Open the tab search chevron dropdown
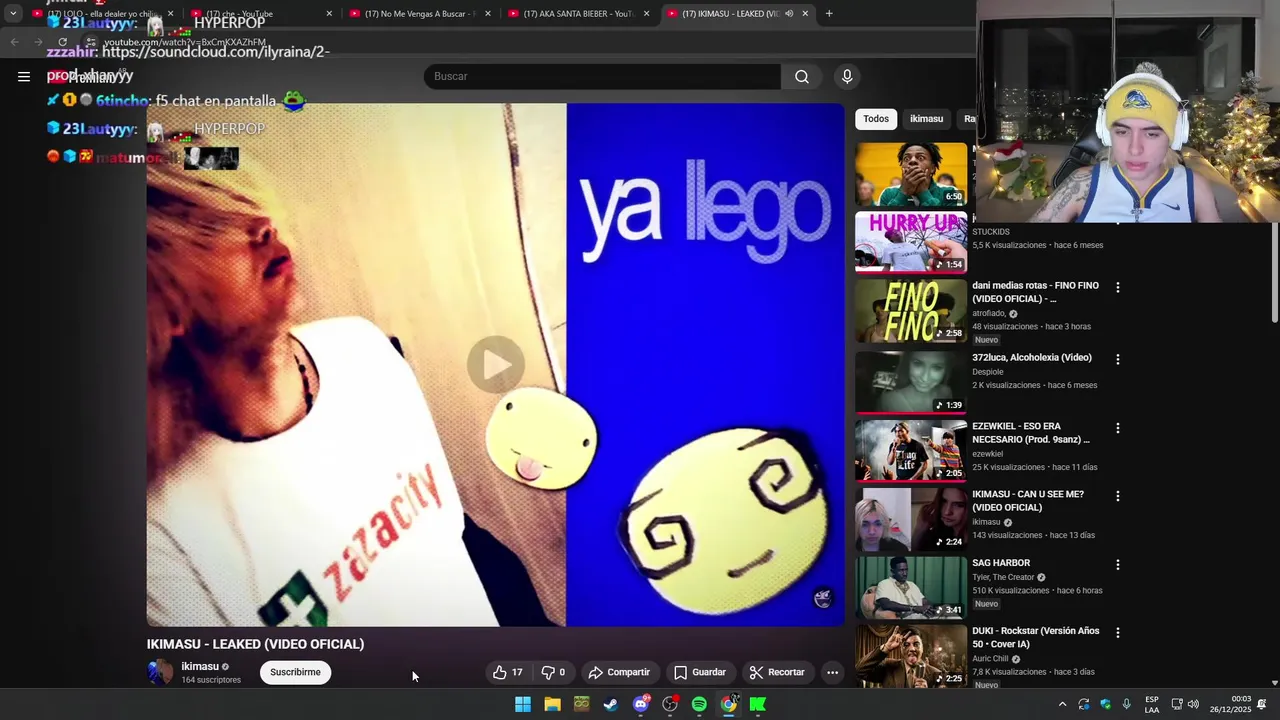This screenshot has width=1280, height=720. (x=13, y=13)
